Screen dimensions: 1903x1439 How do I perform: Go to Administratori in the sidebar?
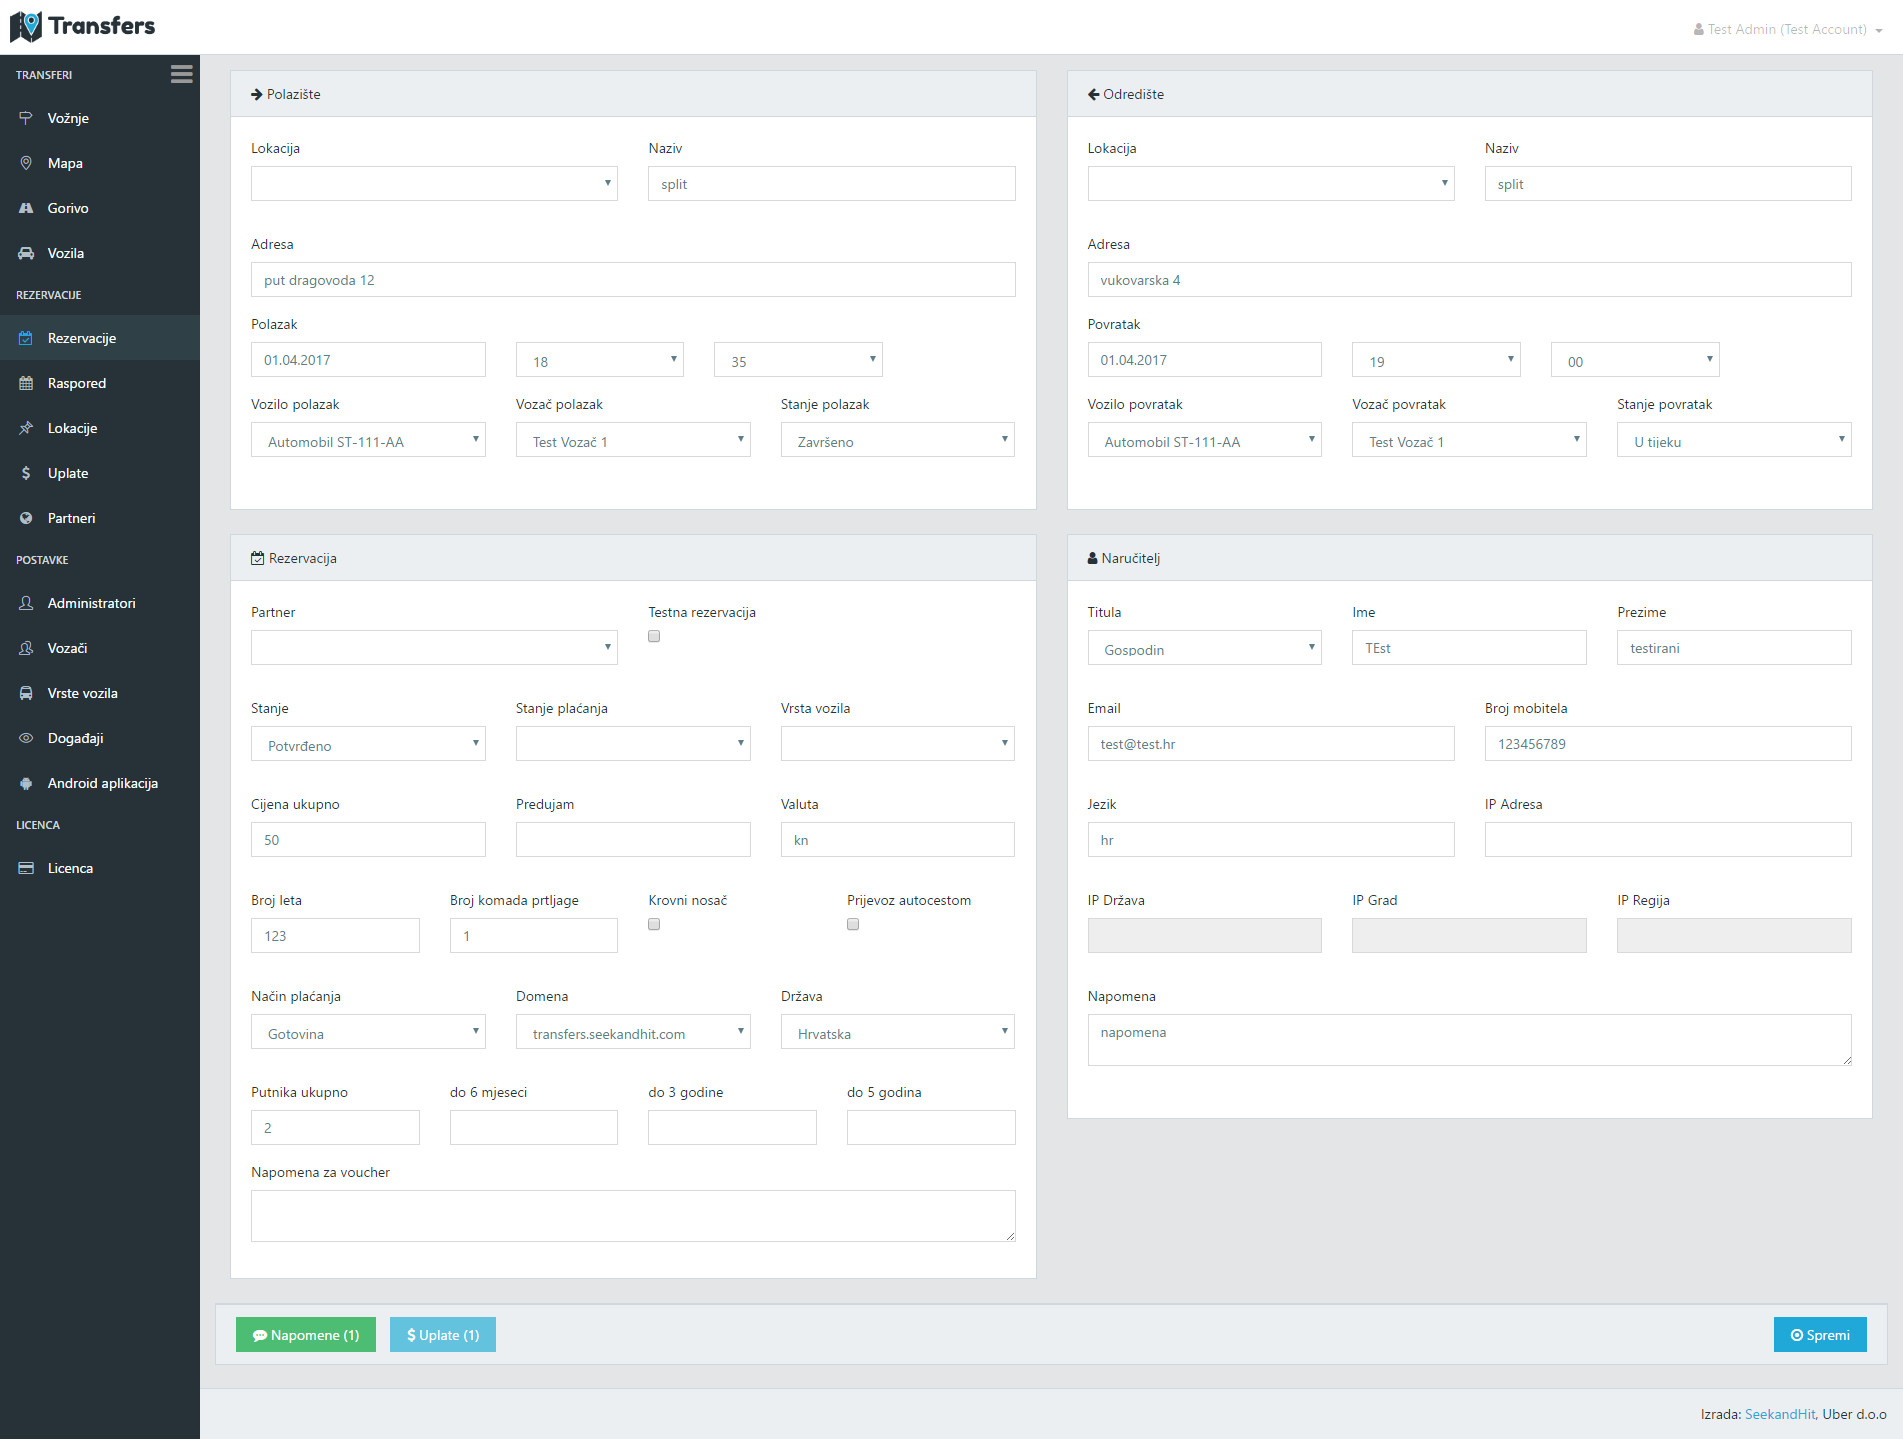(x=91, y=603)
